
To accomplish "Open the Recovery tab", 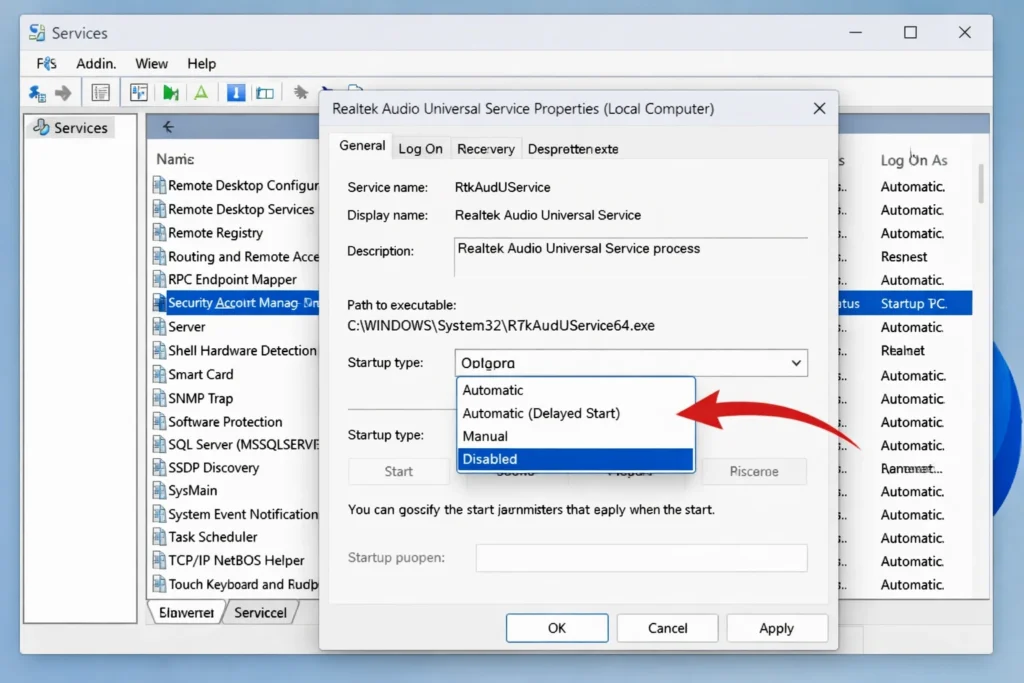I will tap(486, 147).
